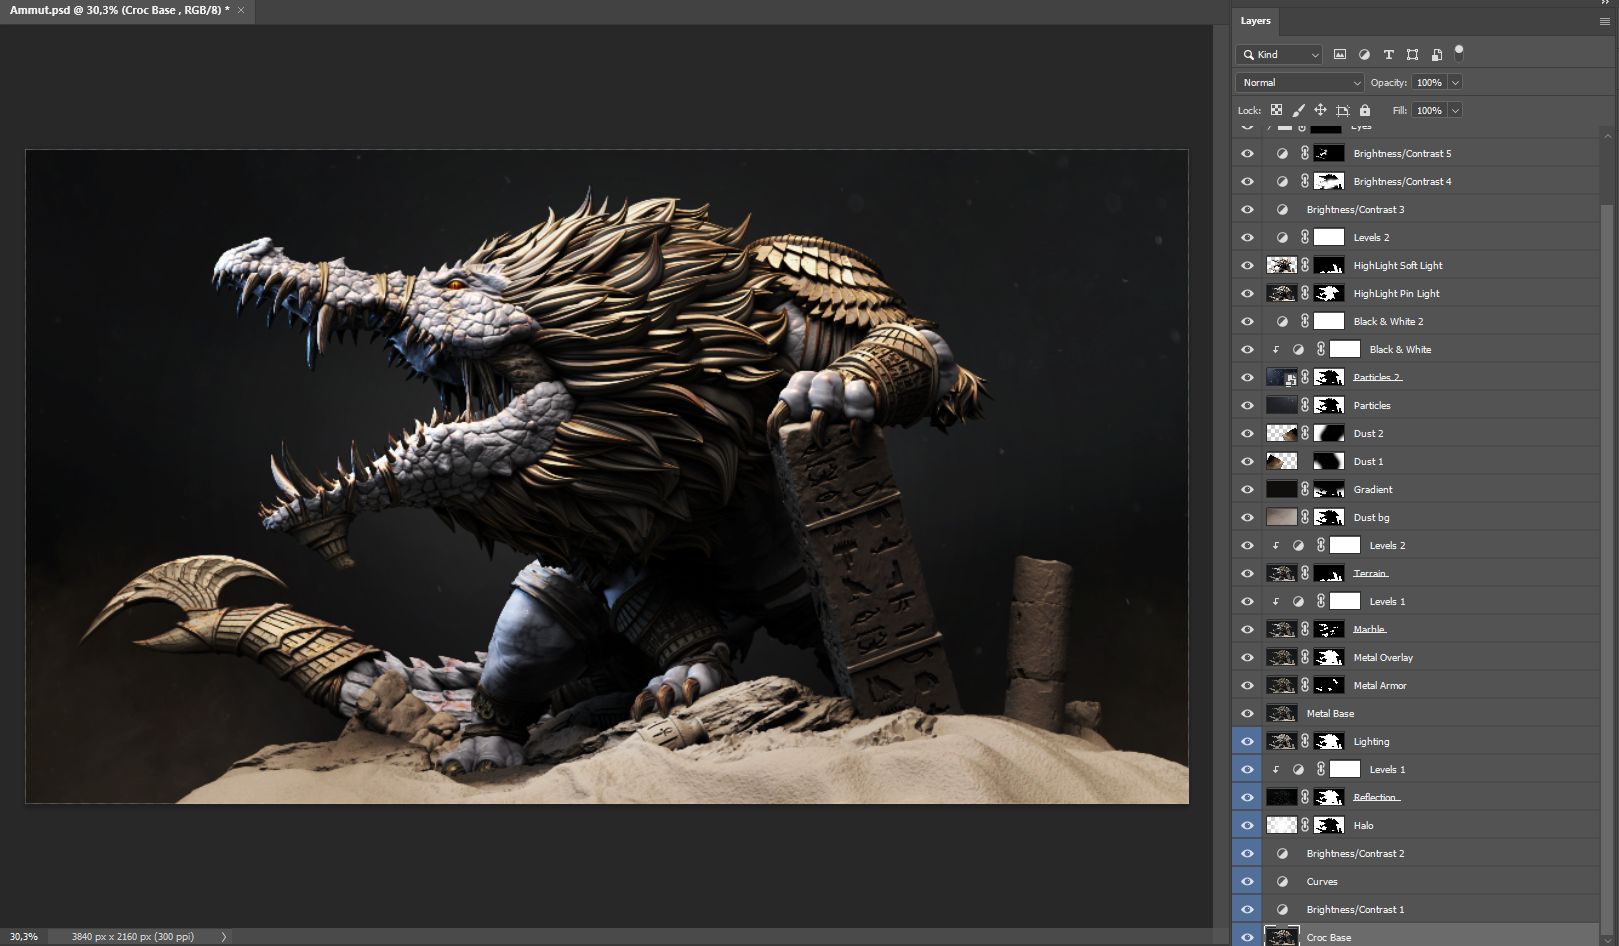1619x946 pixels.
Task: Filter layers by smart objects icon
Action: (1436, 55)
